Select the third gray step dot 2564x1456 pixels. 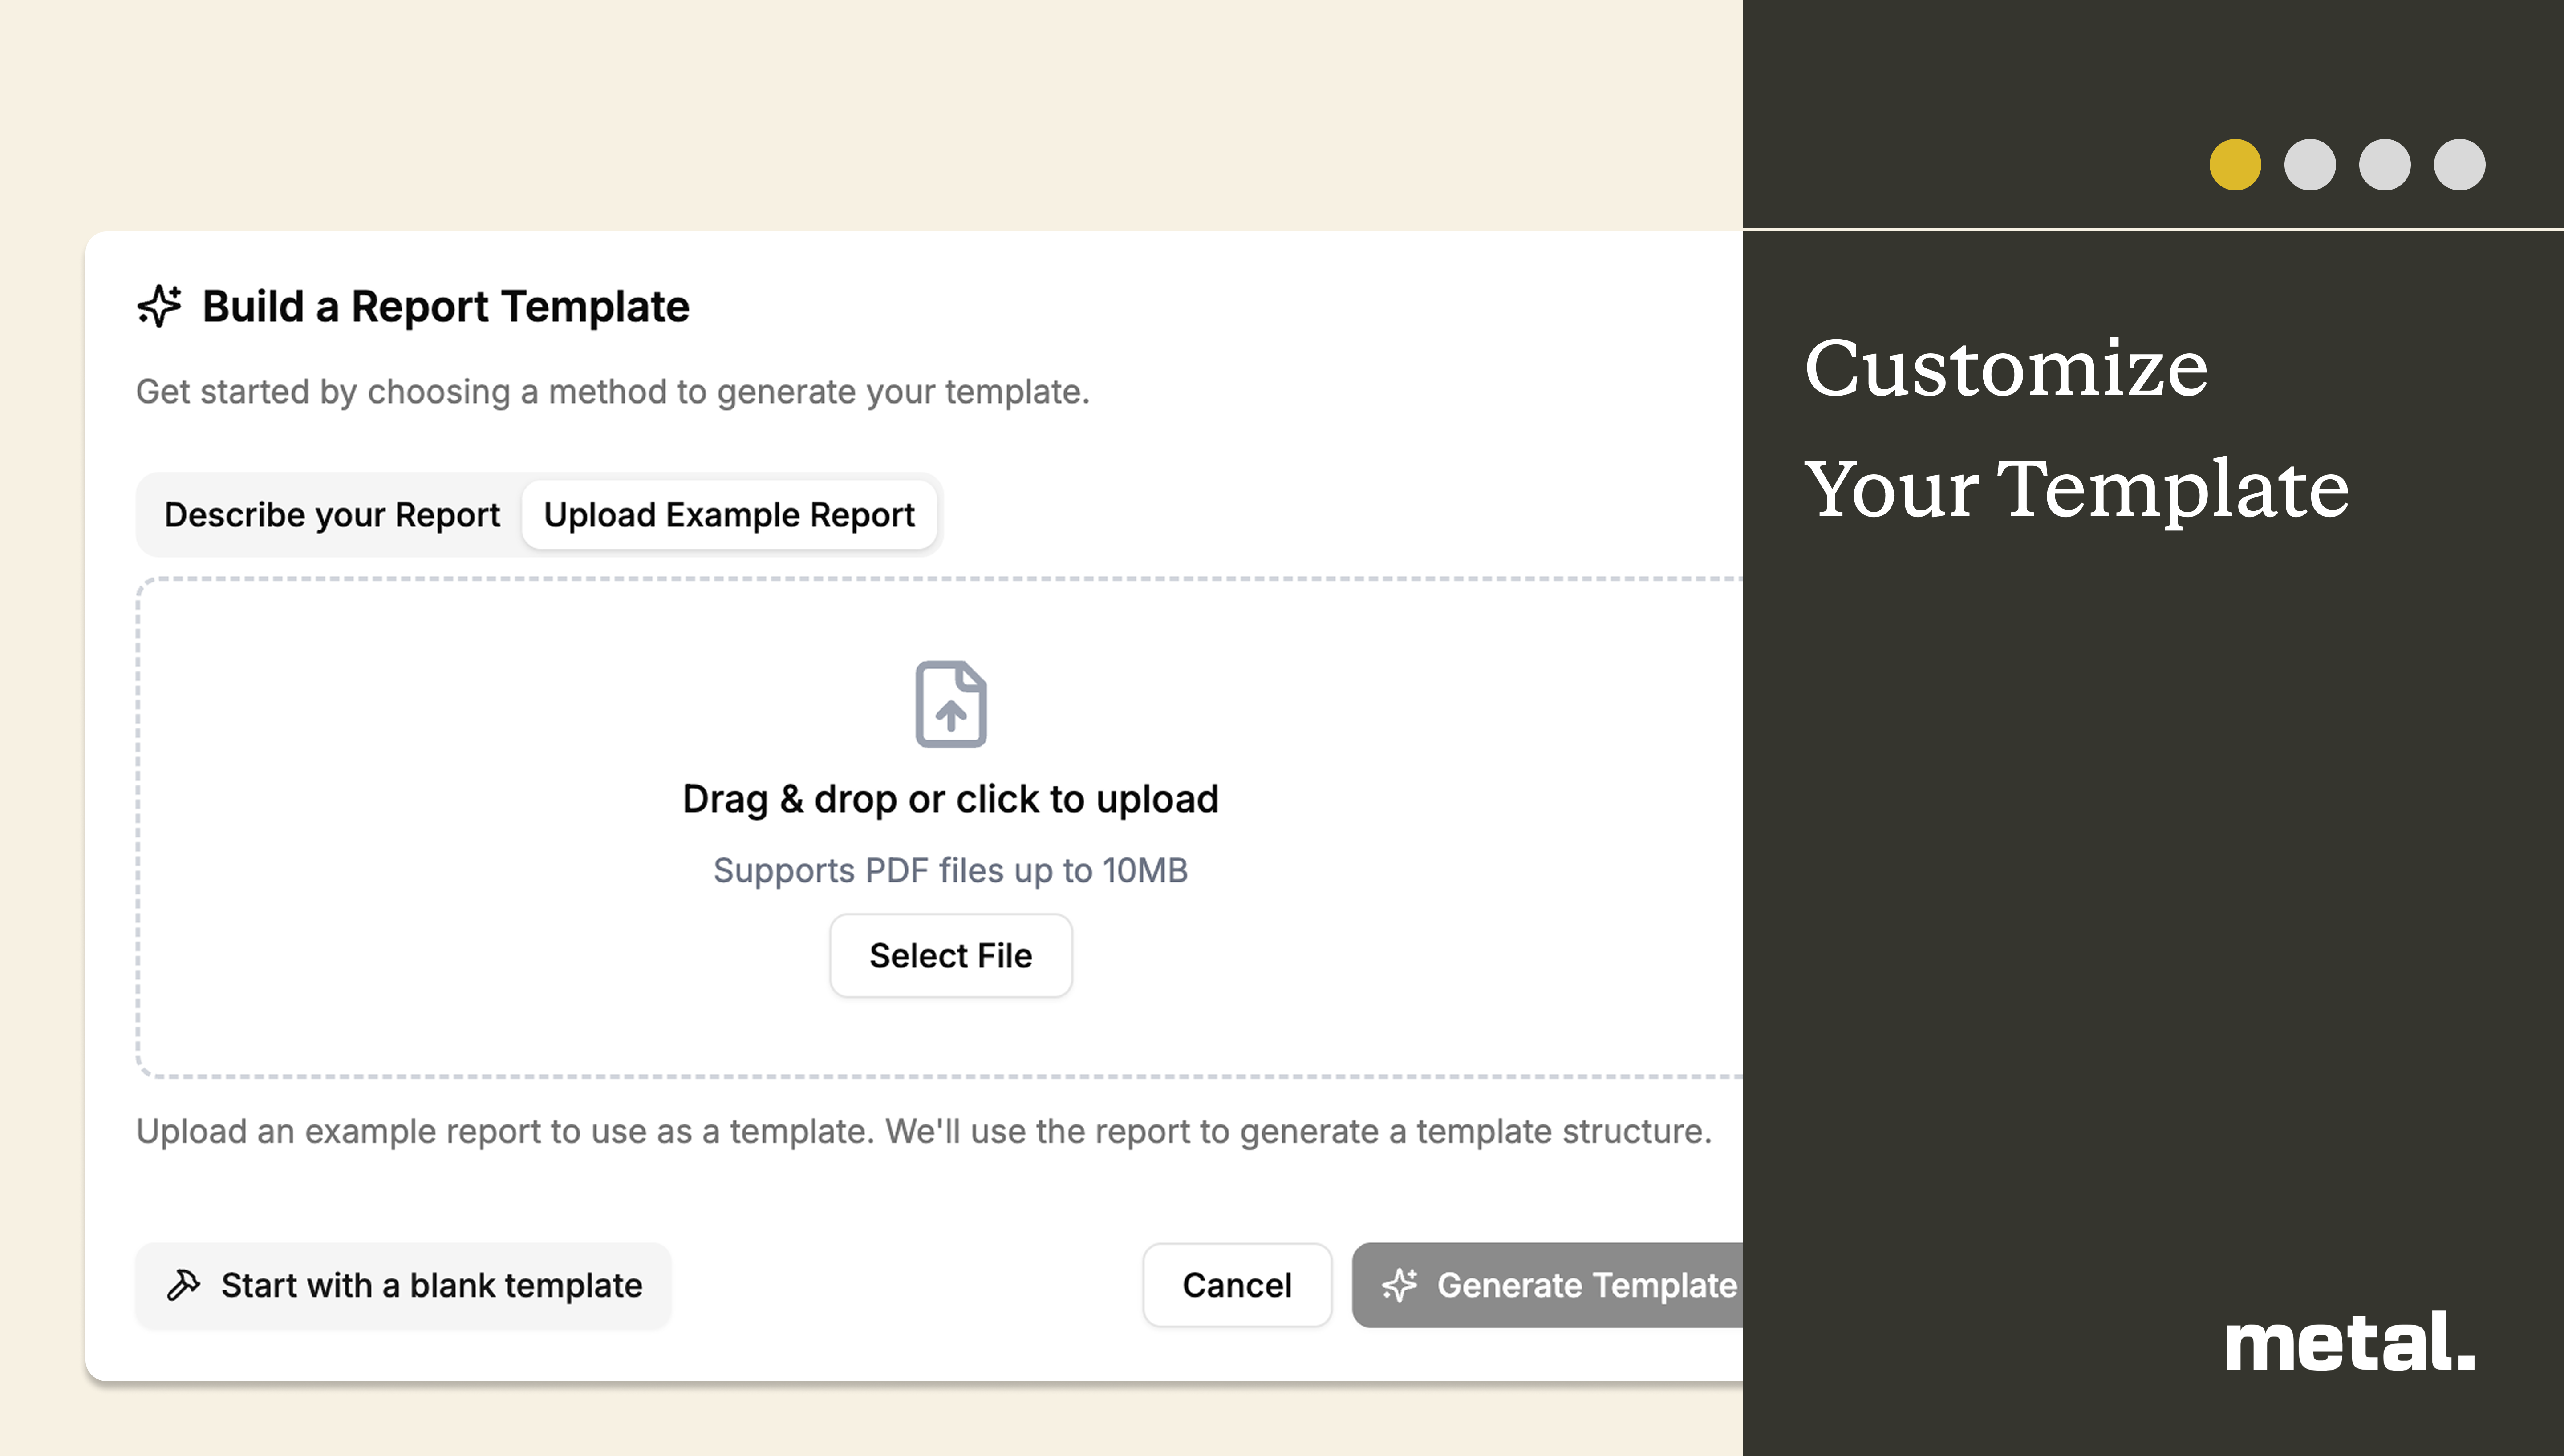click(2385, 165)
